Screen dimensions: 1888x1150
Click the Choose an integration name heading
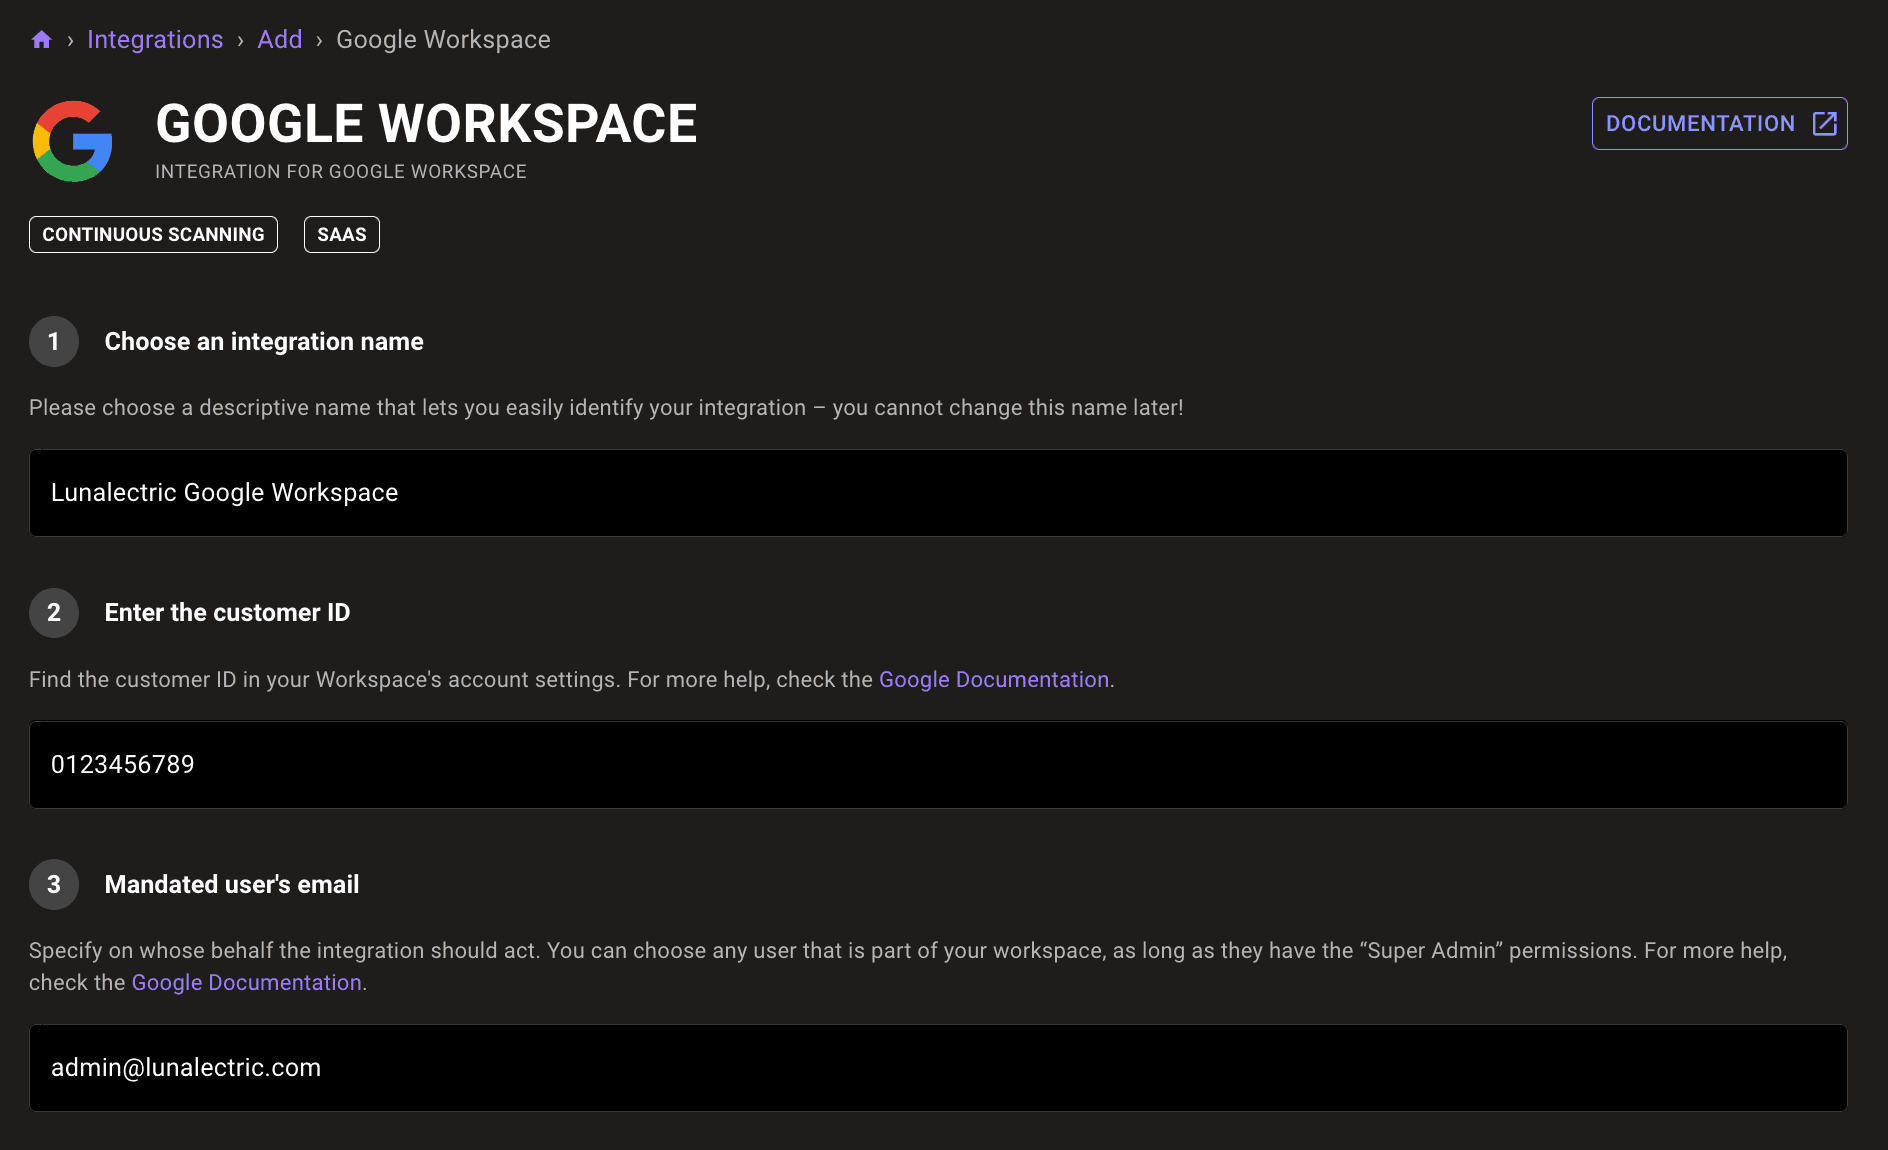pos(263,341)
